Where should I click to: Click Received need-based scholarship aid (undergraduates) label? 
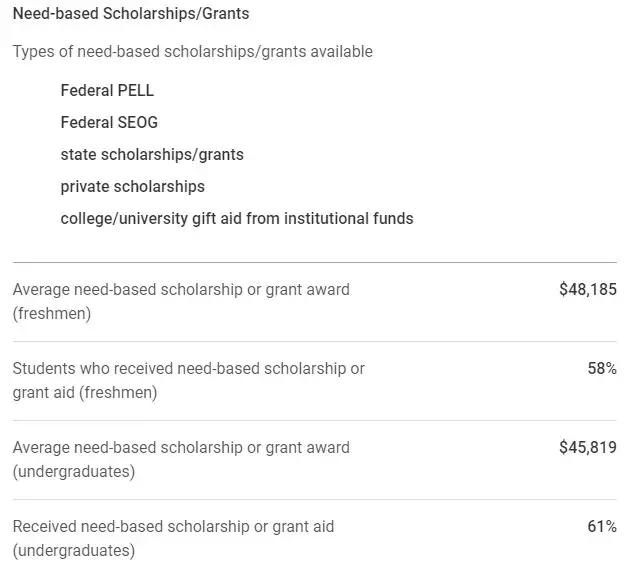pos(174,538)
